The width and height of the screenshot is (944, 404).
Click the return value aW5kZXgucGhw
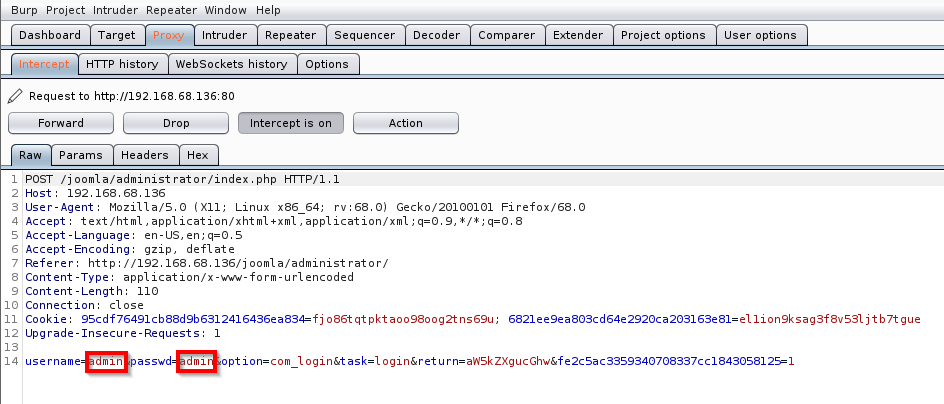tap(508, 361)
